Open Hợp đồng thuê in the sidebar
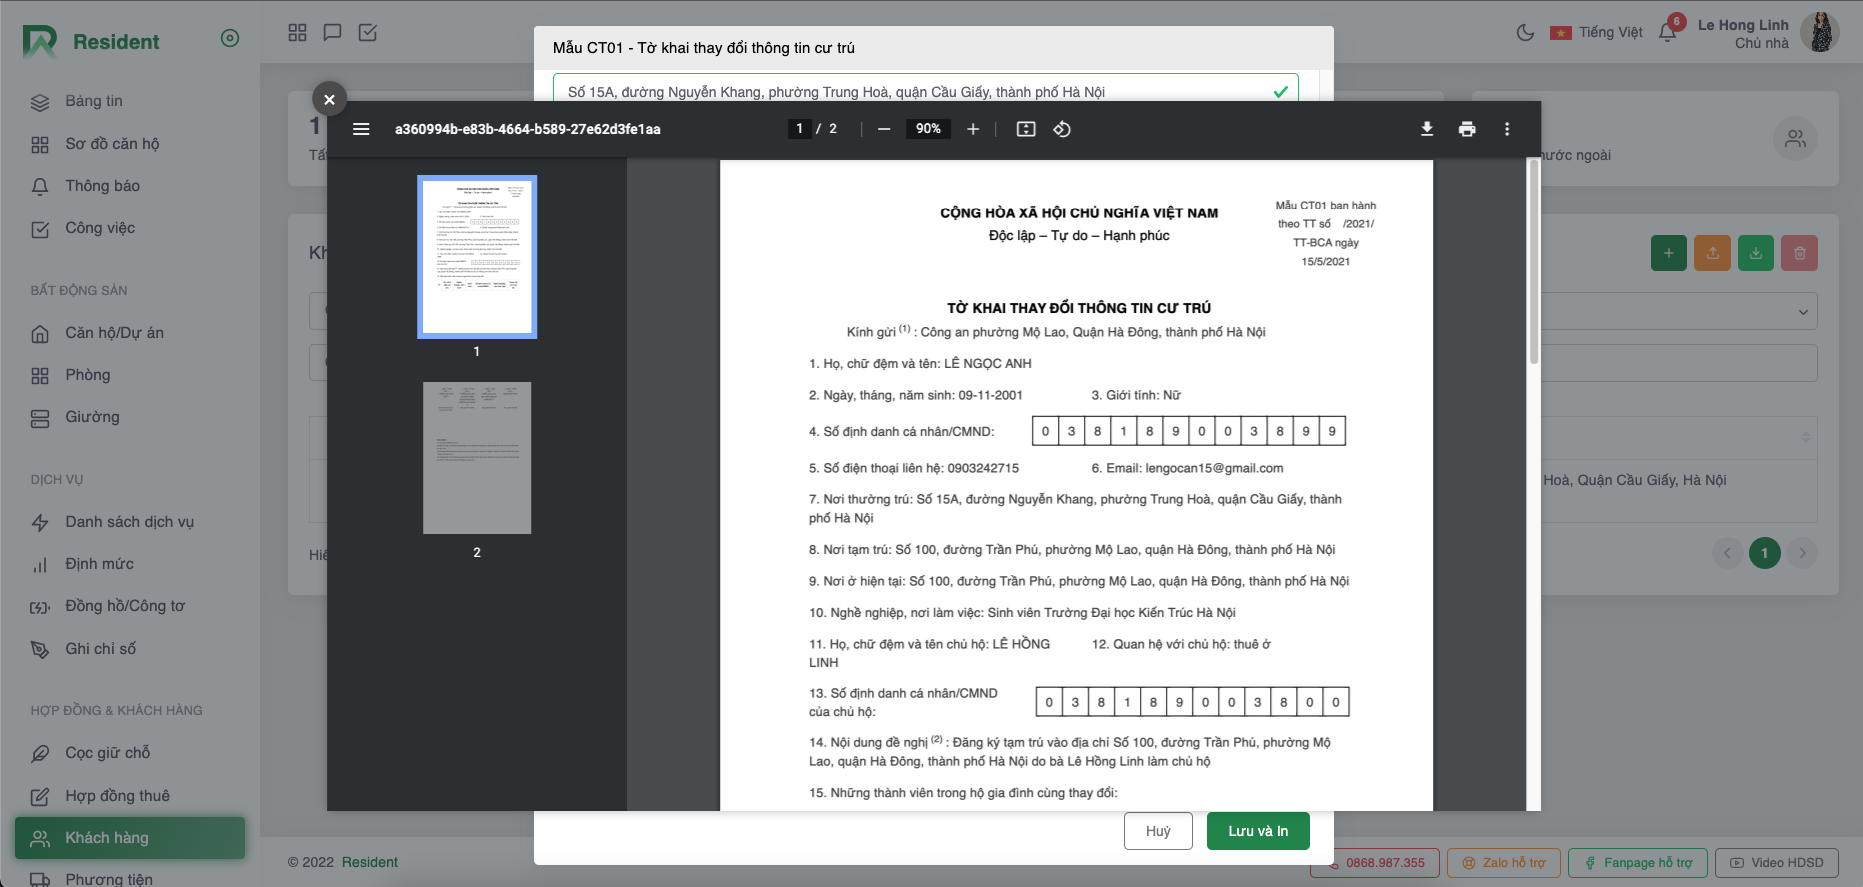The height and width of the screenshot is (887, 1863). tap(117, 796)
